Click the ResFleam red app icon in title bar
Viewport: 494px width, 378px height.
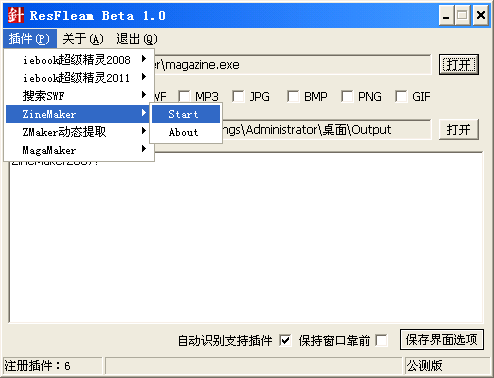click(16, 15)
